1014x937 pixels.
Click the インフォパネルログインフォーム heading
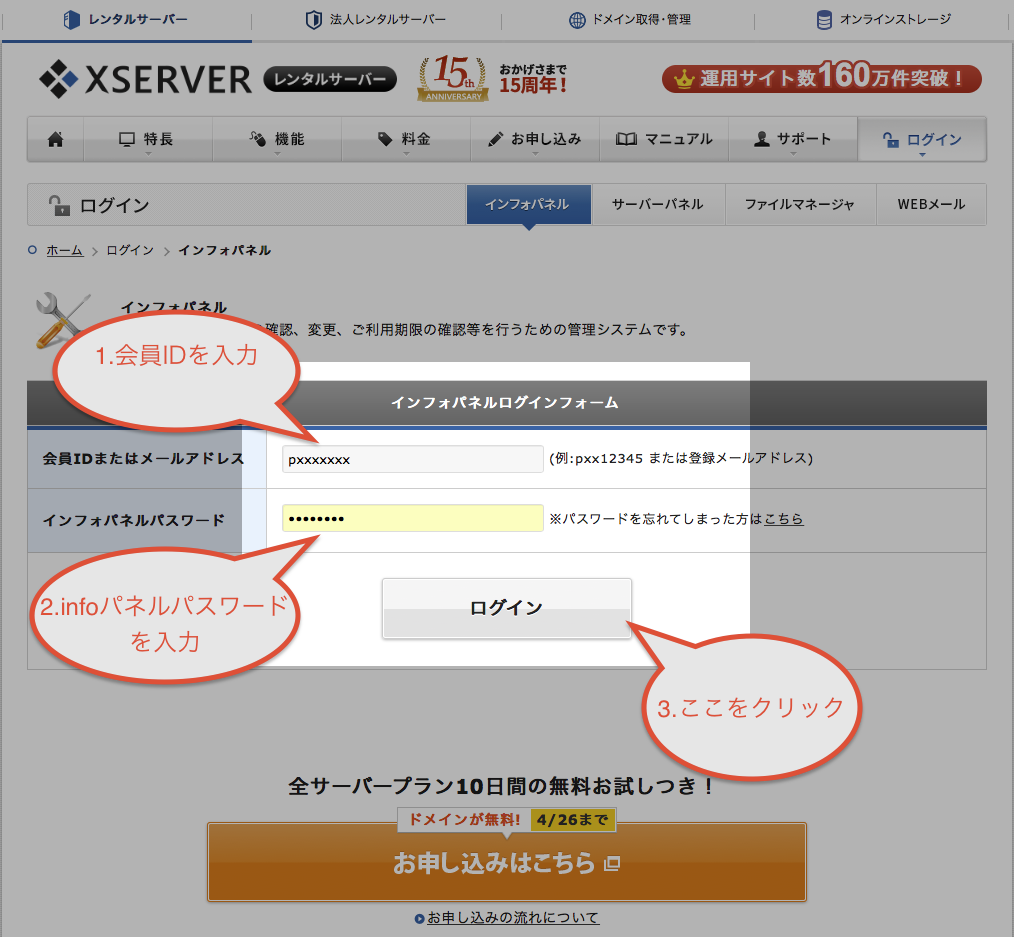(x=504, y=403)
